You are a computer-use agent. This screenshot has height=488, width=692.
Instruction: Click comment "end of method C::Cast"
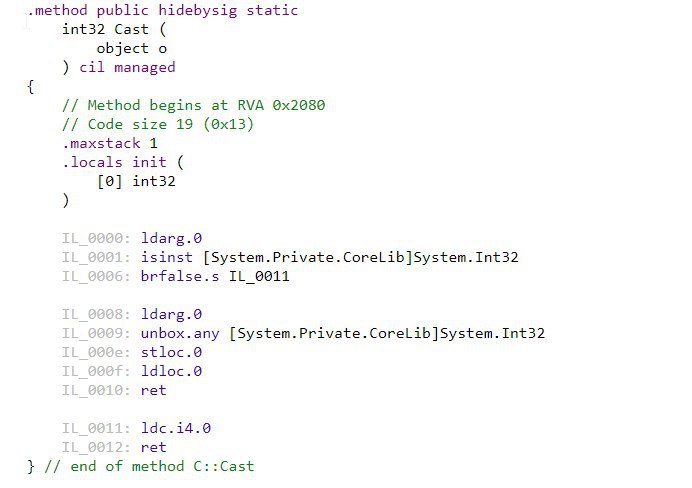[149, 466]
